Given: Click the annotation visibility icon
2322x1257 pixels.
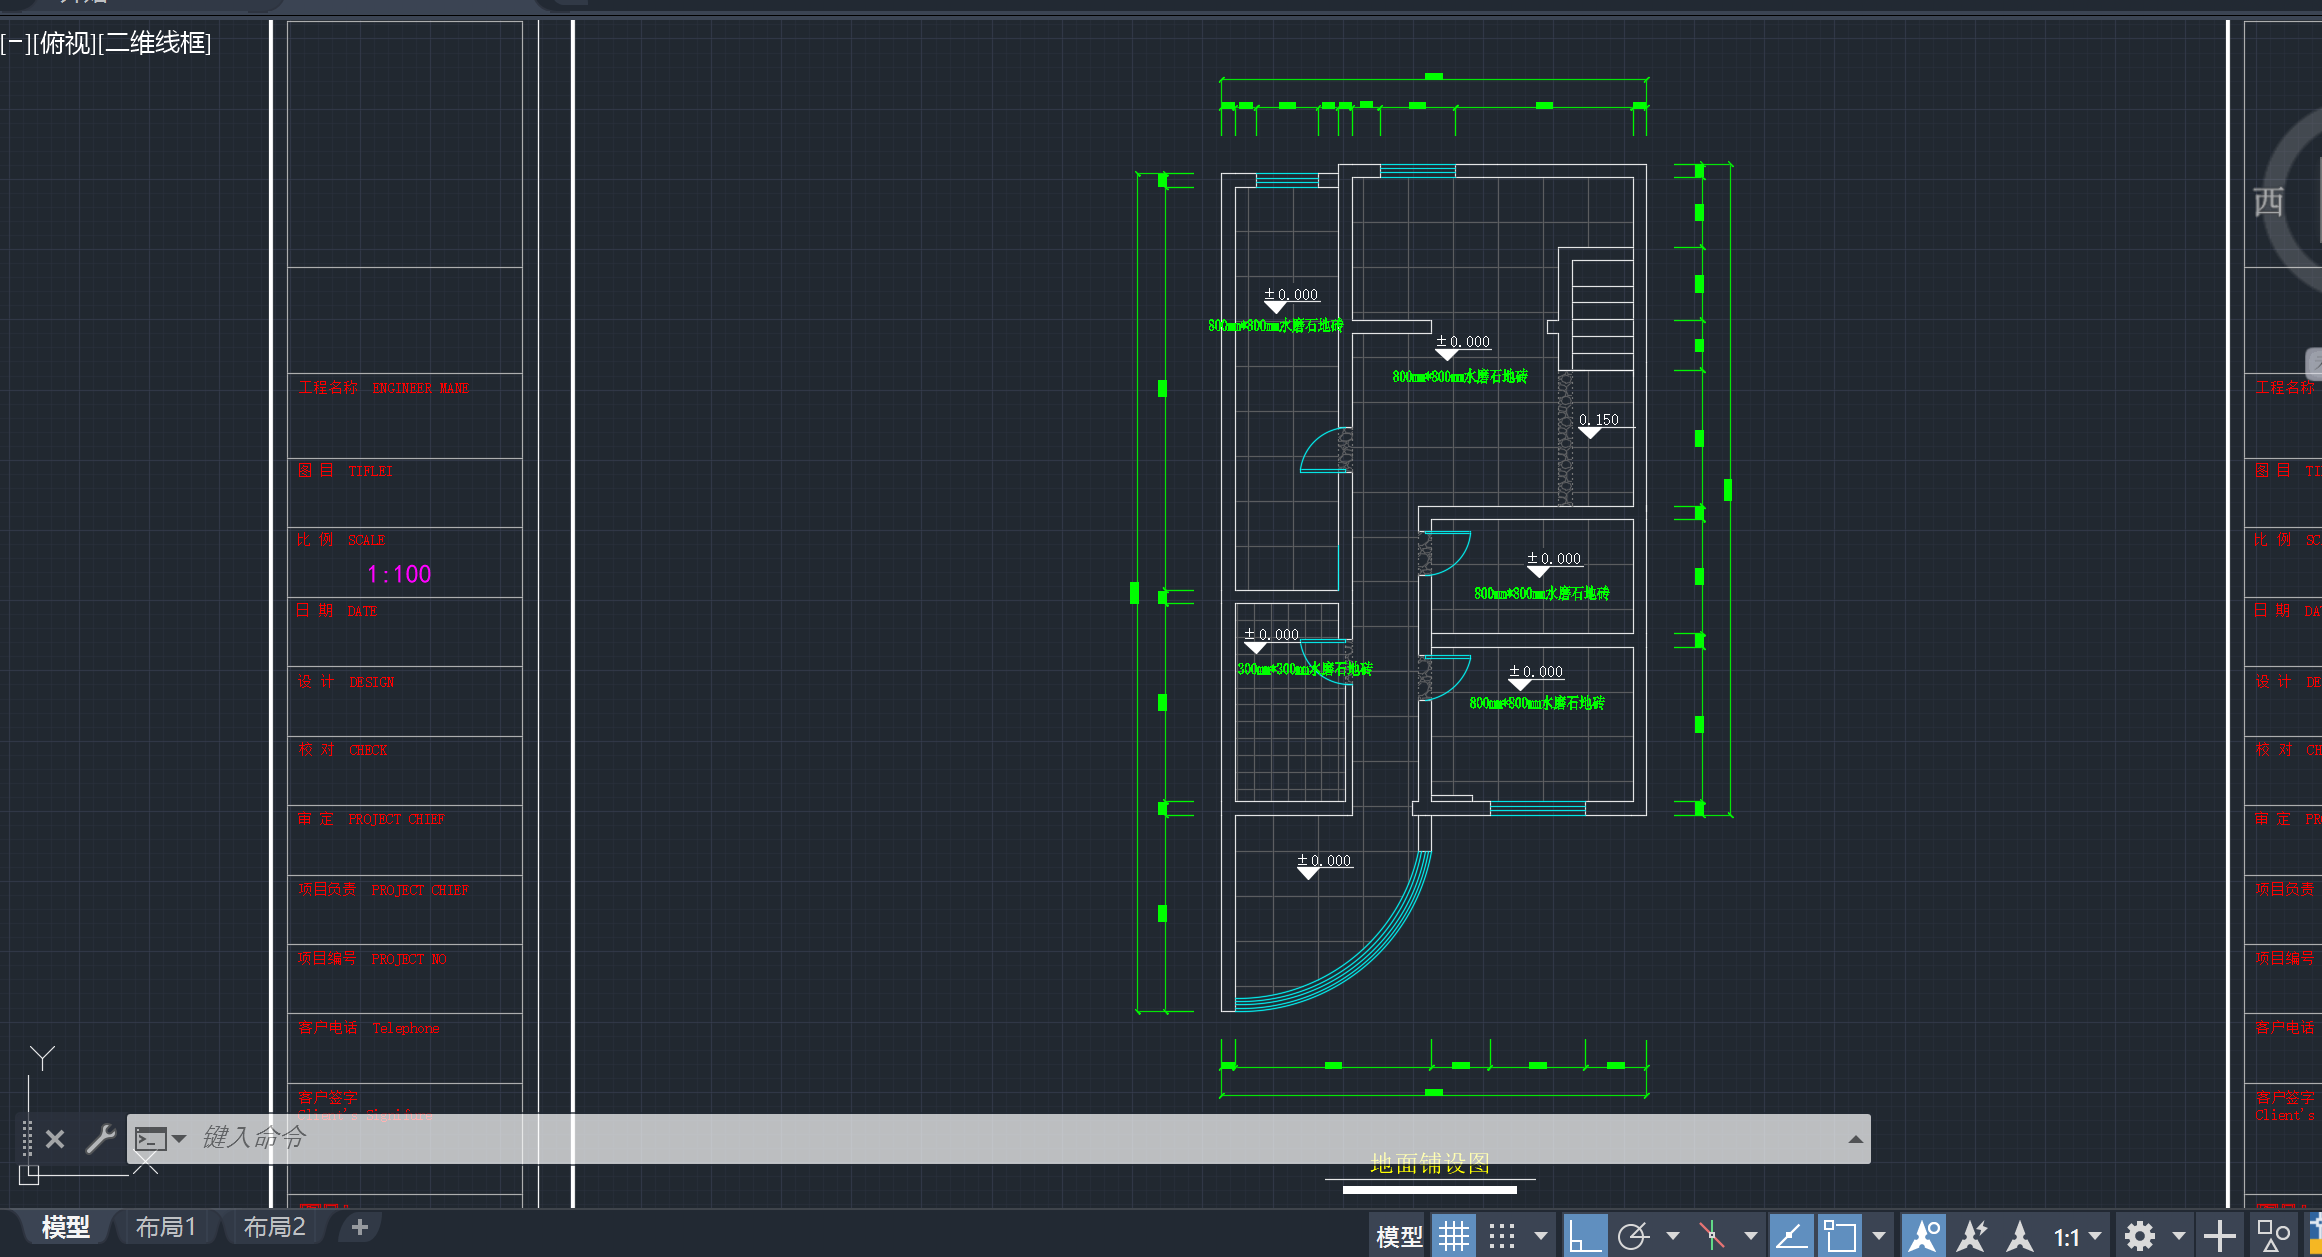Looking at the screenshot, I should tap(1924, 1237).
